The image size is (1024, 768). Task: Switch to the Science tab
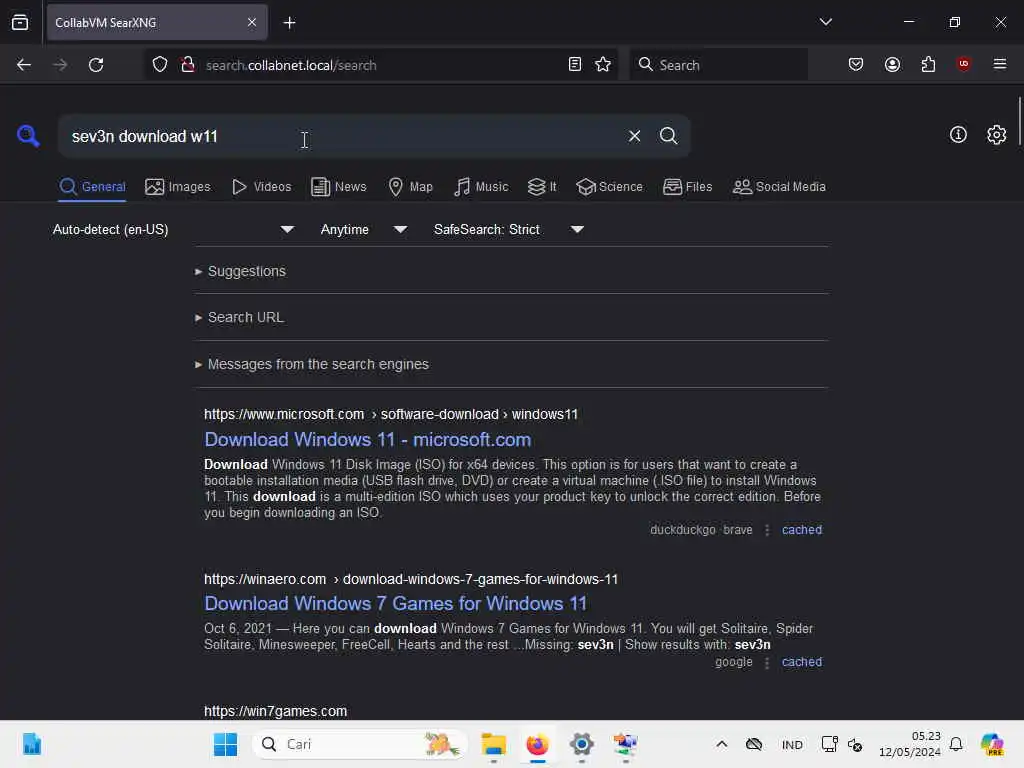tap(609, 187)
